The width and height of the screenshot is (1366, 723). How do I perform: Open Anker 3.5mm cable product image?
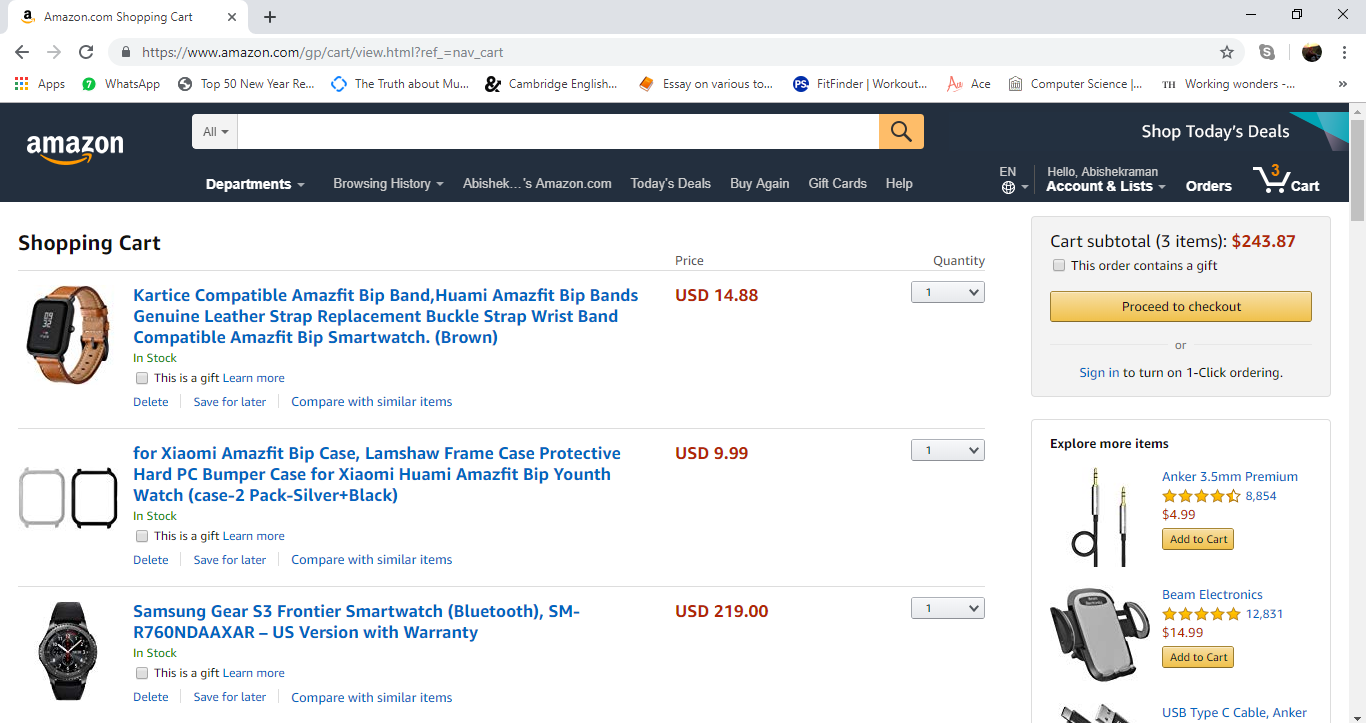tap(1099, 517)
